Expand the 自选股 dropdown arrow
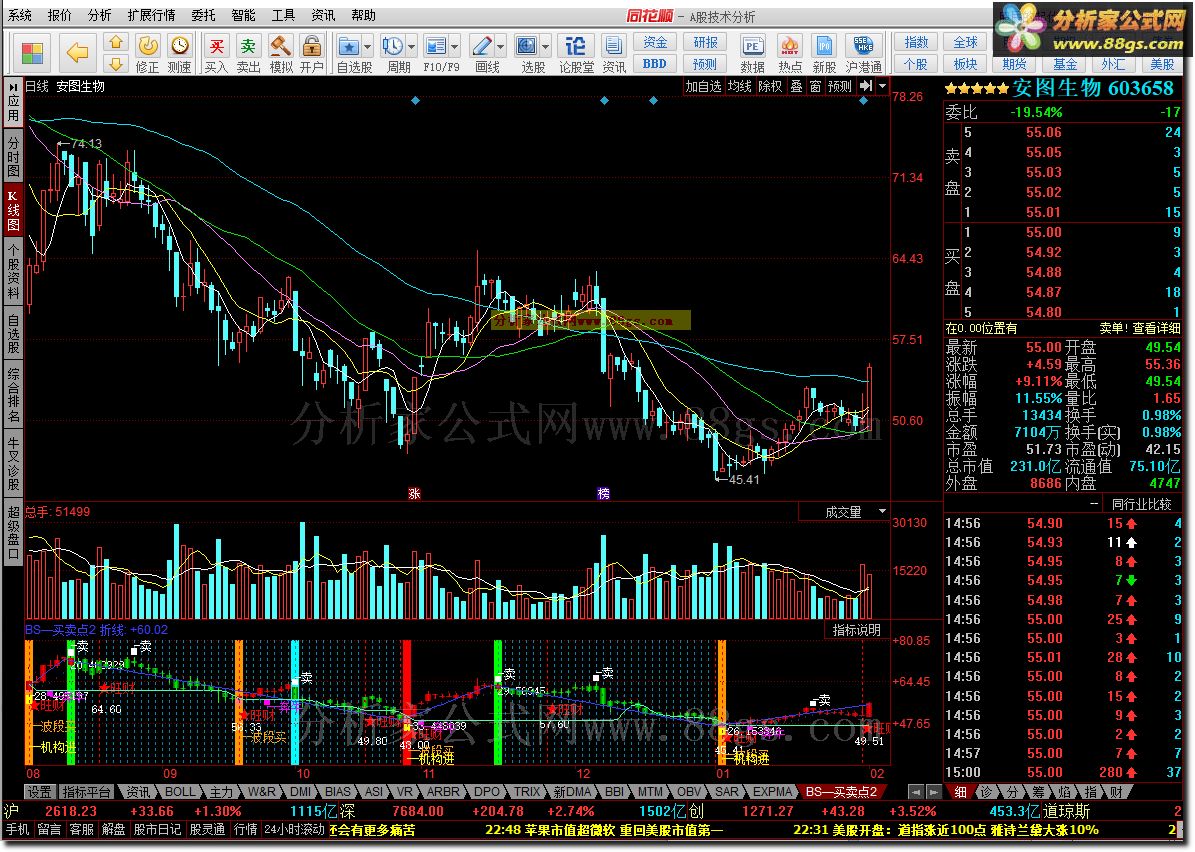Viewport: 1195px width, 852px height. pyautogui.click(x=367, y=46)
